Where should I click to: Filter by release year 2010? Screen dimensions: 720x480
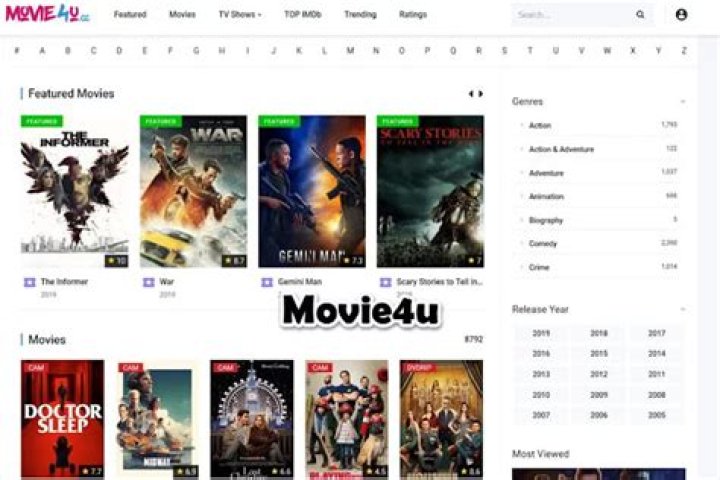541,395
